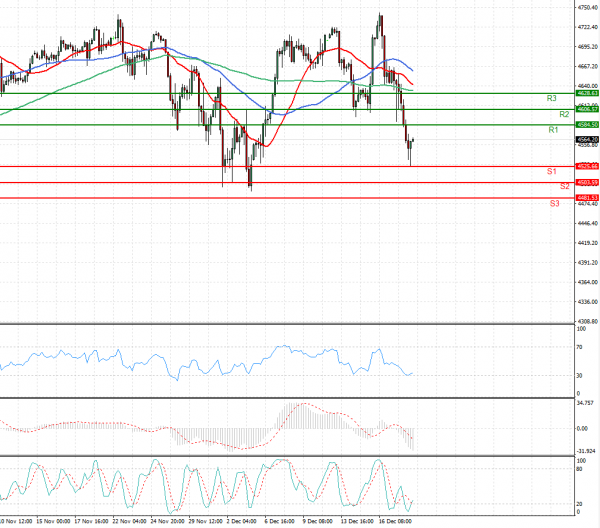This screenshot has width=600, height=528.
Task: Click the 9 Dec 08:00 date label
Action: [318, 521]
